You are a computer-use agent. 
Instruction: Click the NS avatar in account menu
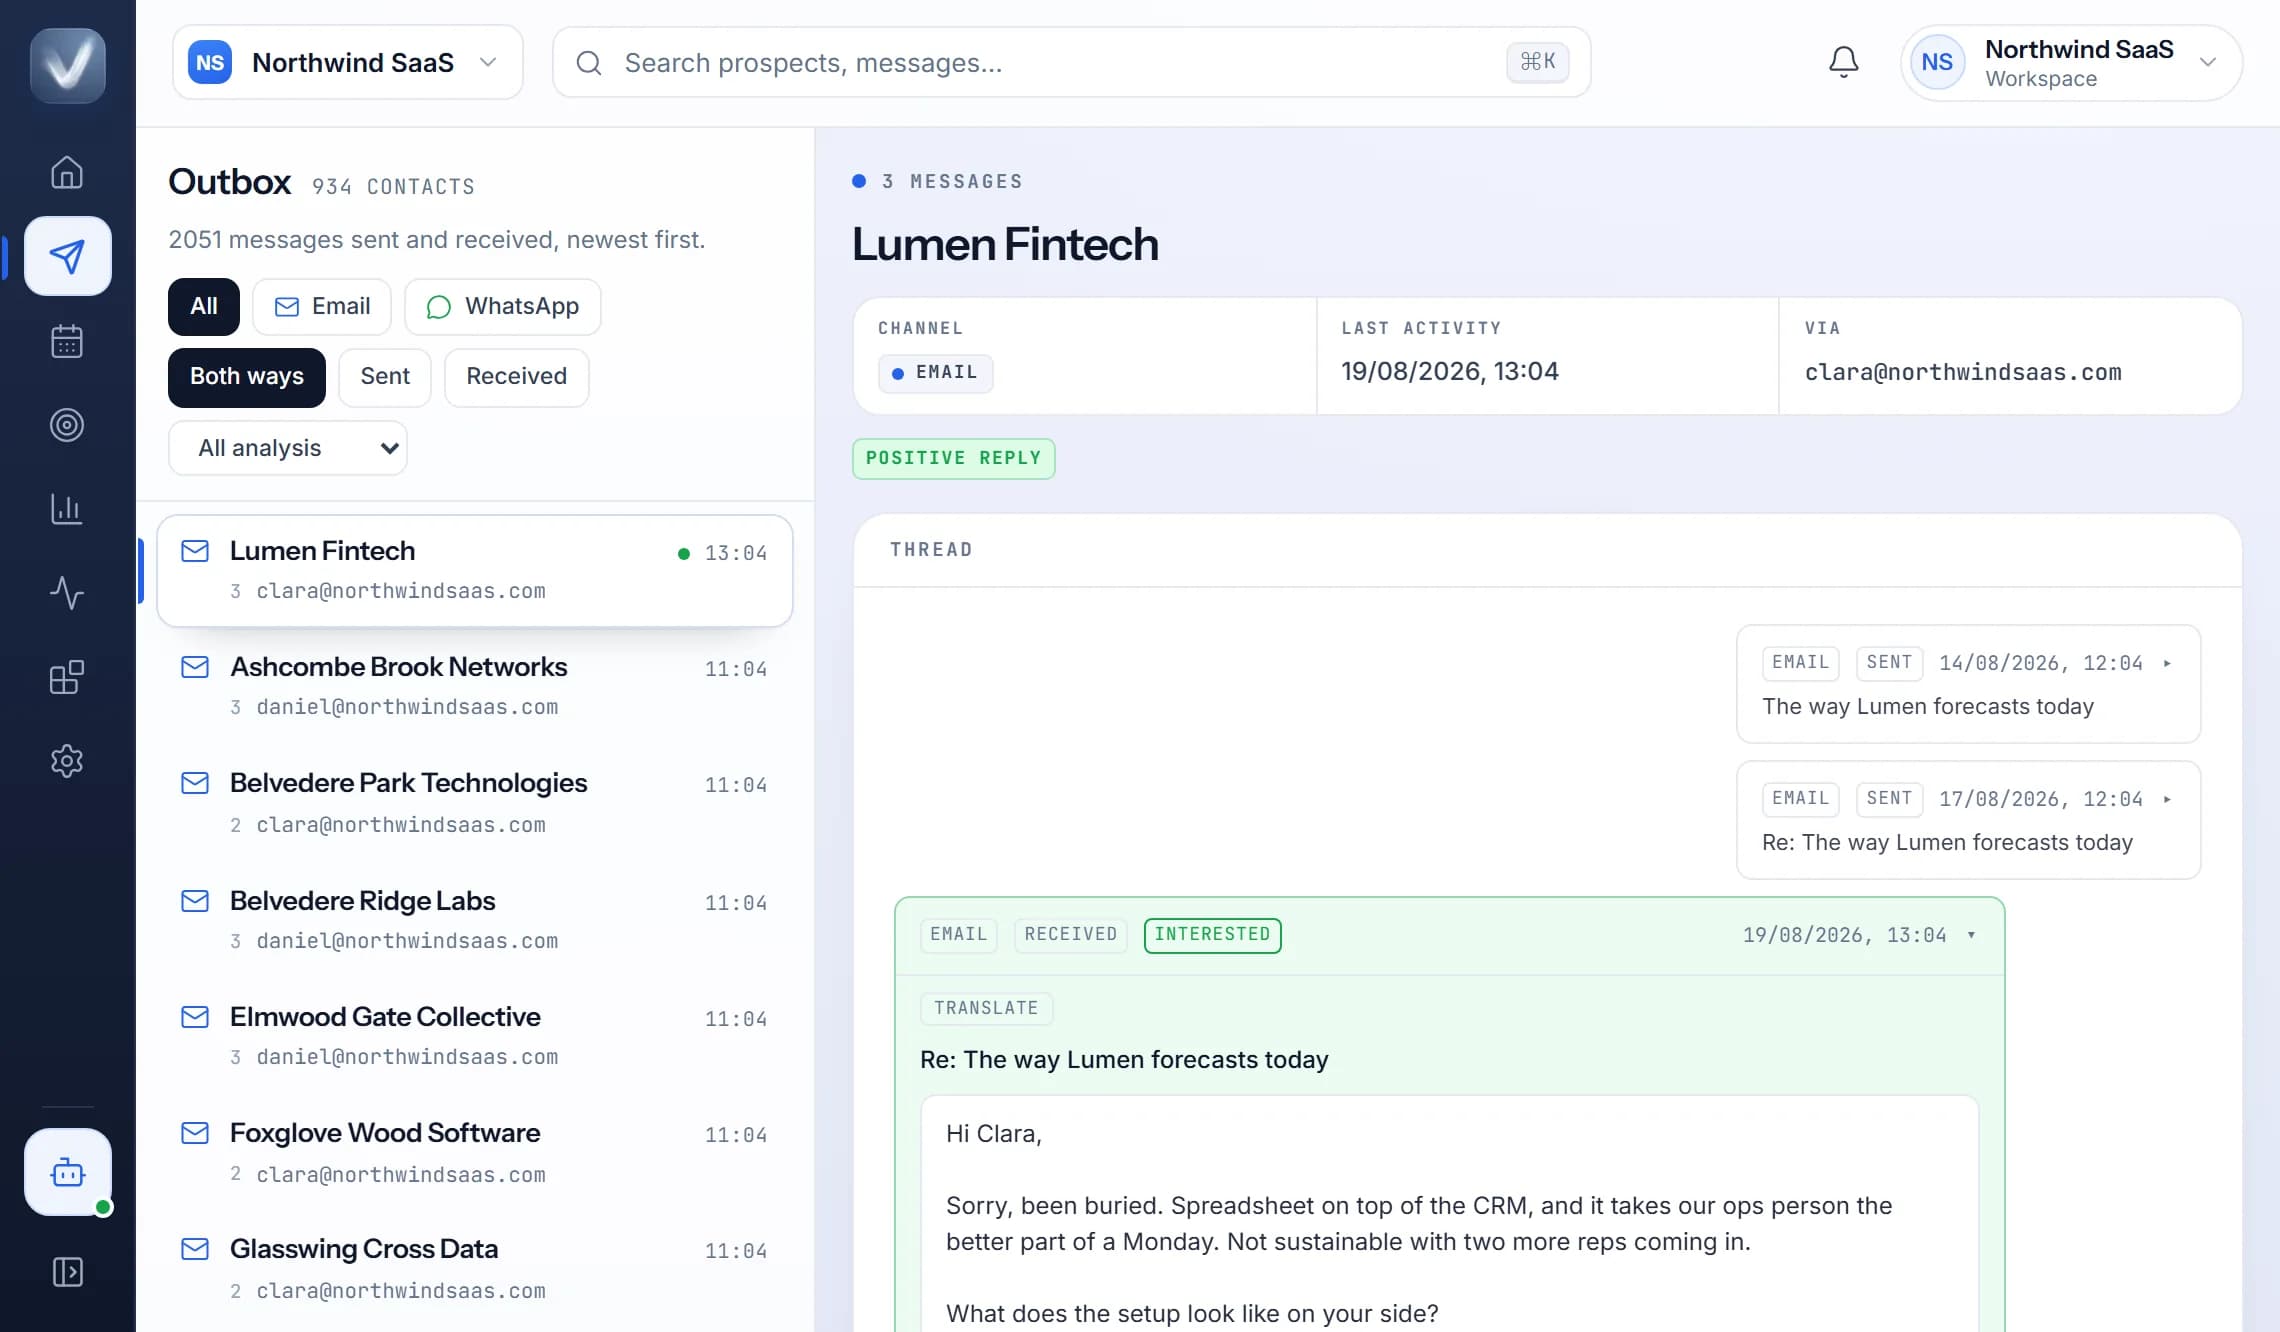(1937, 62)
